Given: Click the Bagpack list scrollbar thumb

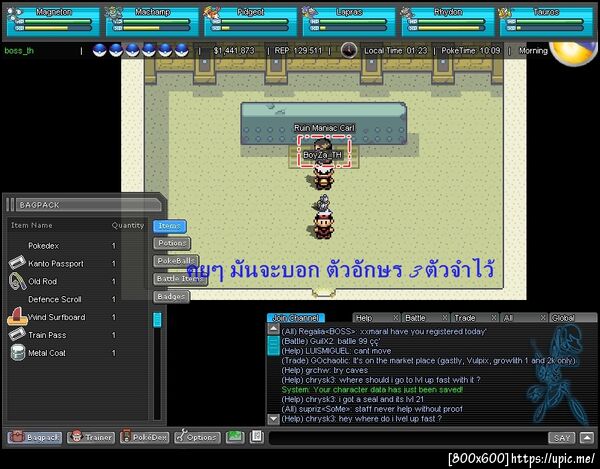Looking at the screenshot, I should tap(157, 320).
